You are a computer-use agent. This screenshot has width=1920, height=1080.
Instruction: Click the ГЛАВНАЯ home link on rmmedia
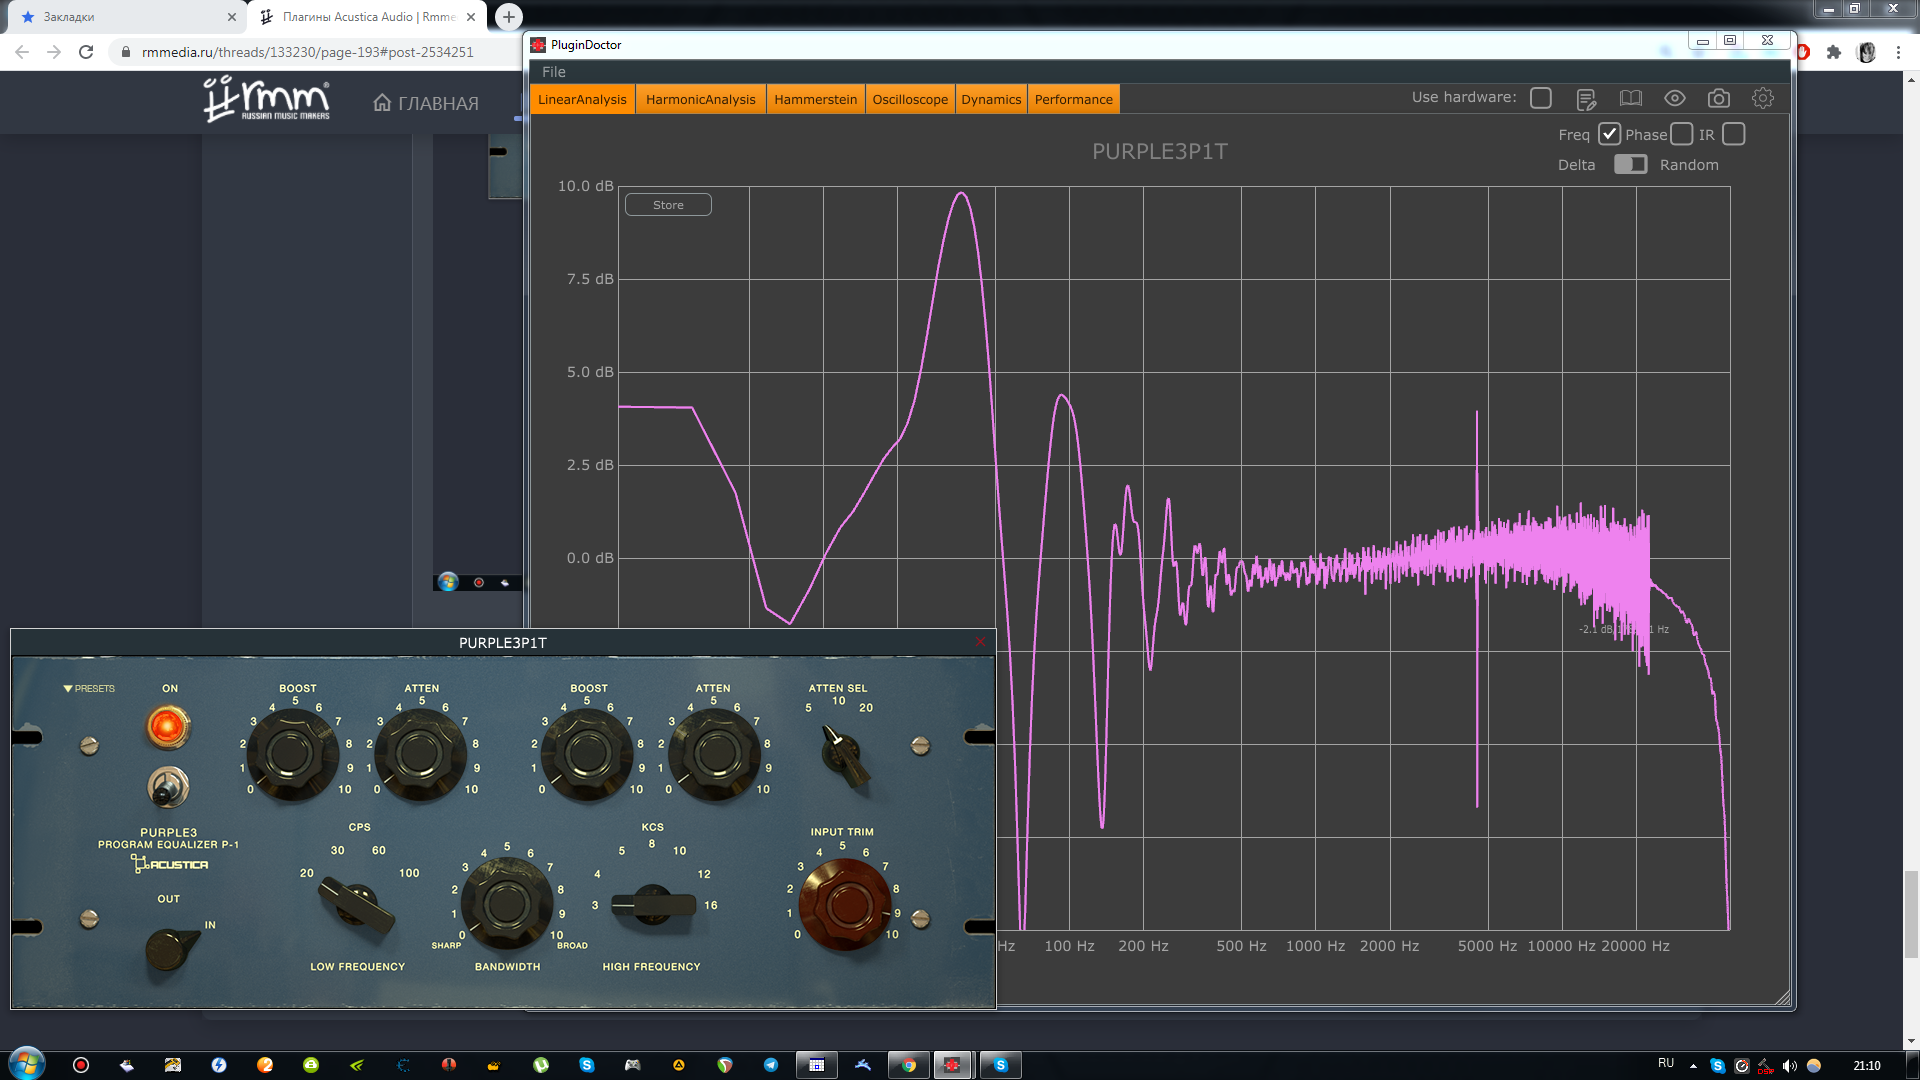(x=426, y=103)
